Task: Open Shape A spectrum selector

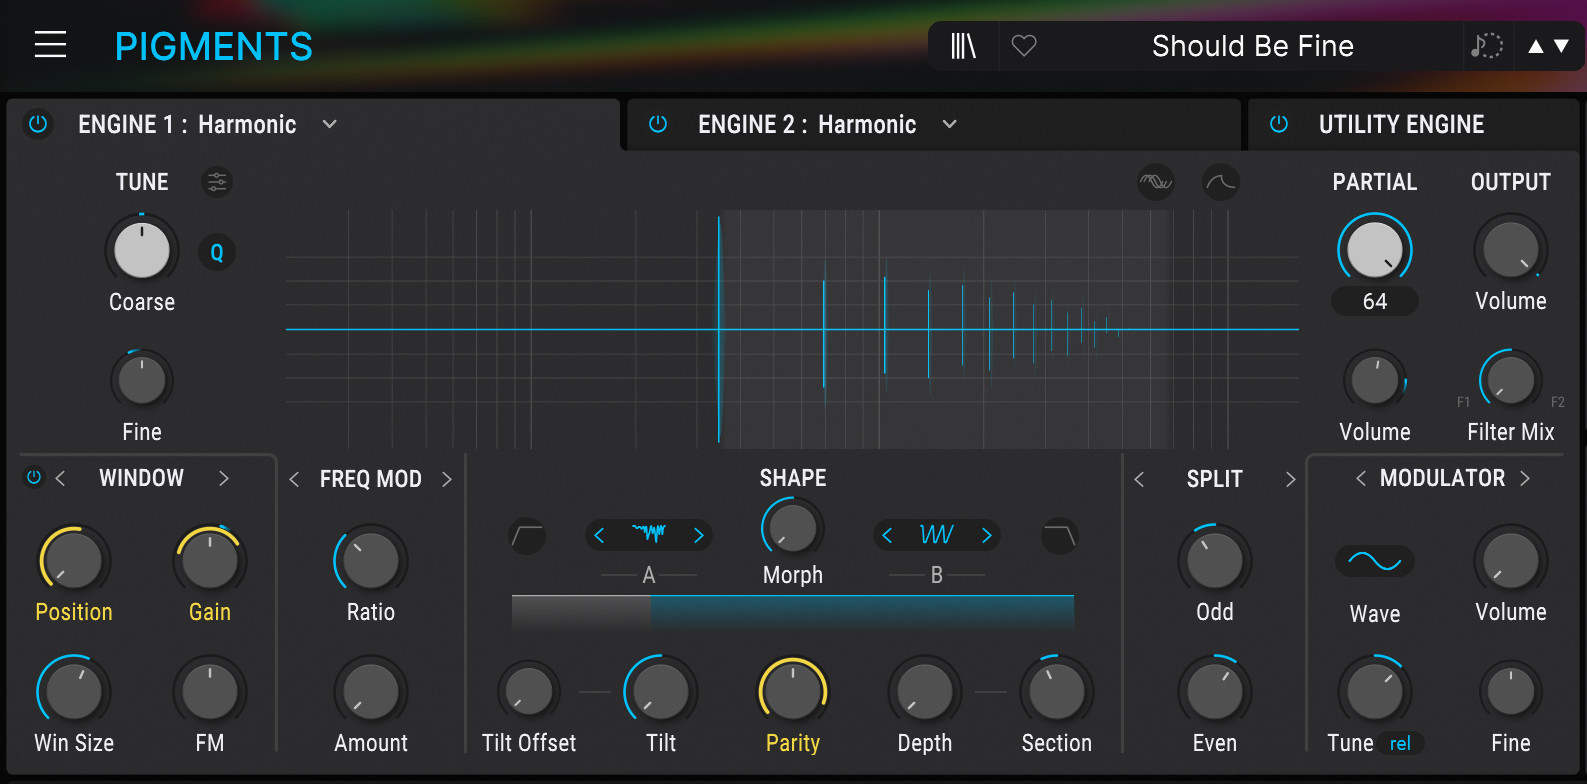Action: point(649,534)
